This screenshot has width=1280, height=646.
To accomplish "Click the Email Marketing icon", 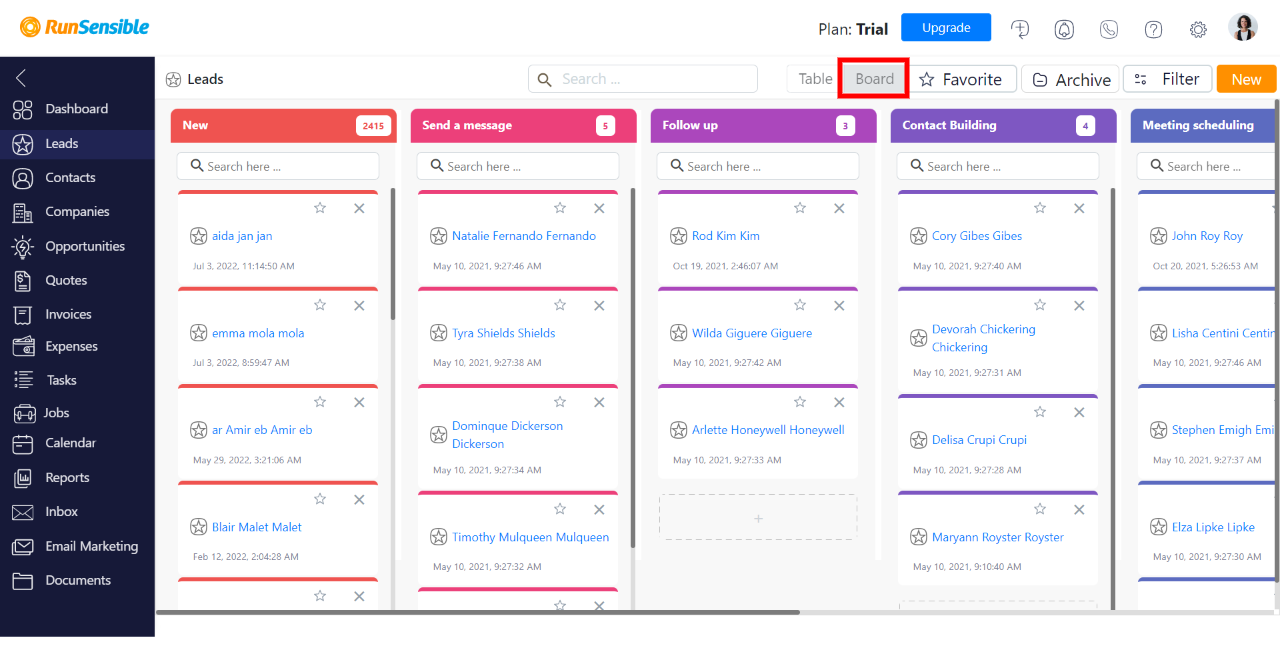I will point(23,547).
